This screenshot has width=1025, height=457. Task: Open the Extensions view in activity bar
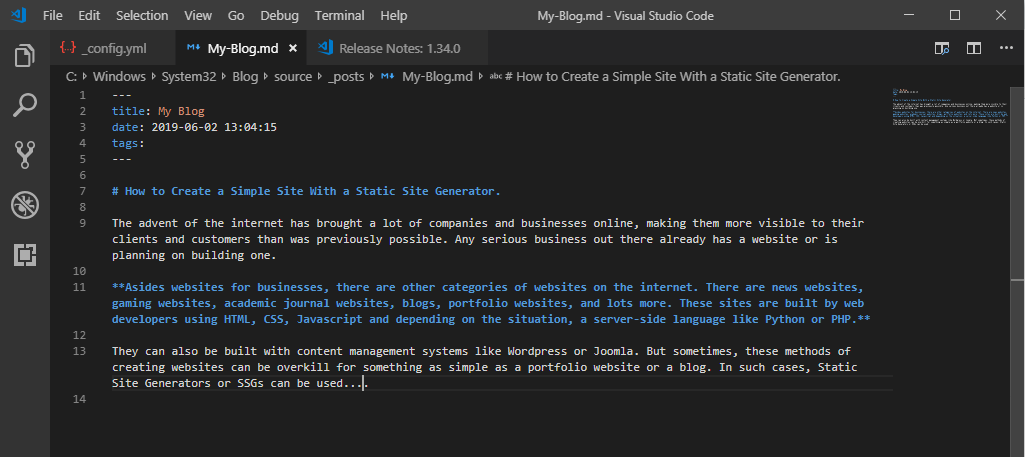click(x=25, y=255)
